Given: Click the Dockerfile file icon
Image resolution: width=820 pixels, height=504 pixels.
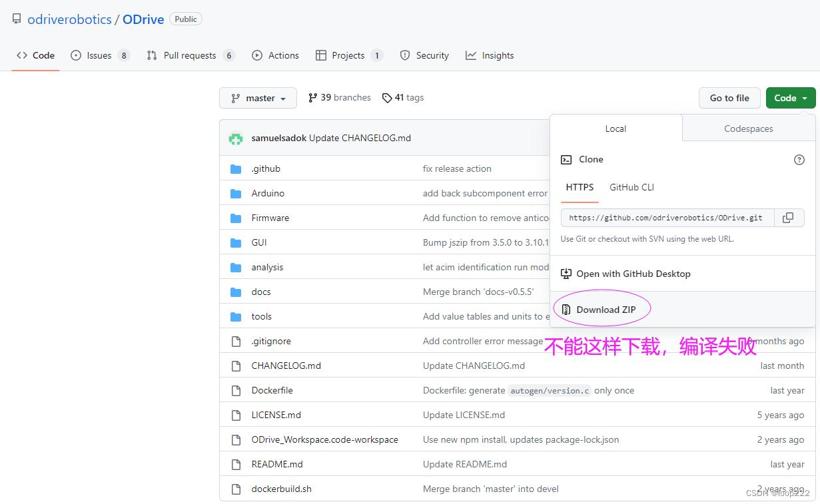Looking at the screenshot, I should [236, 391].
